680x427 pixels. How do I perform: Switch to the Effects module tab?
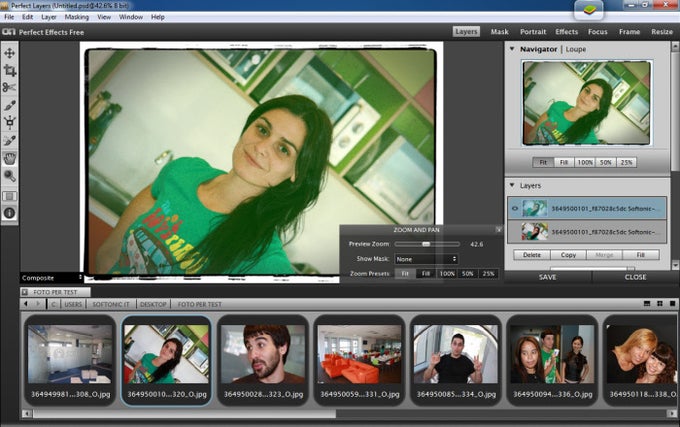point(566,32)
